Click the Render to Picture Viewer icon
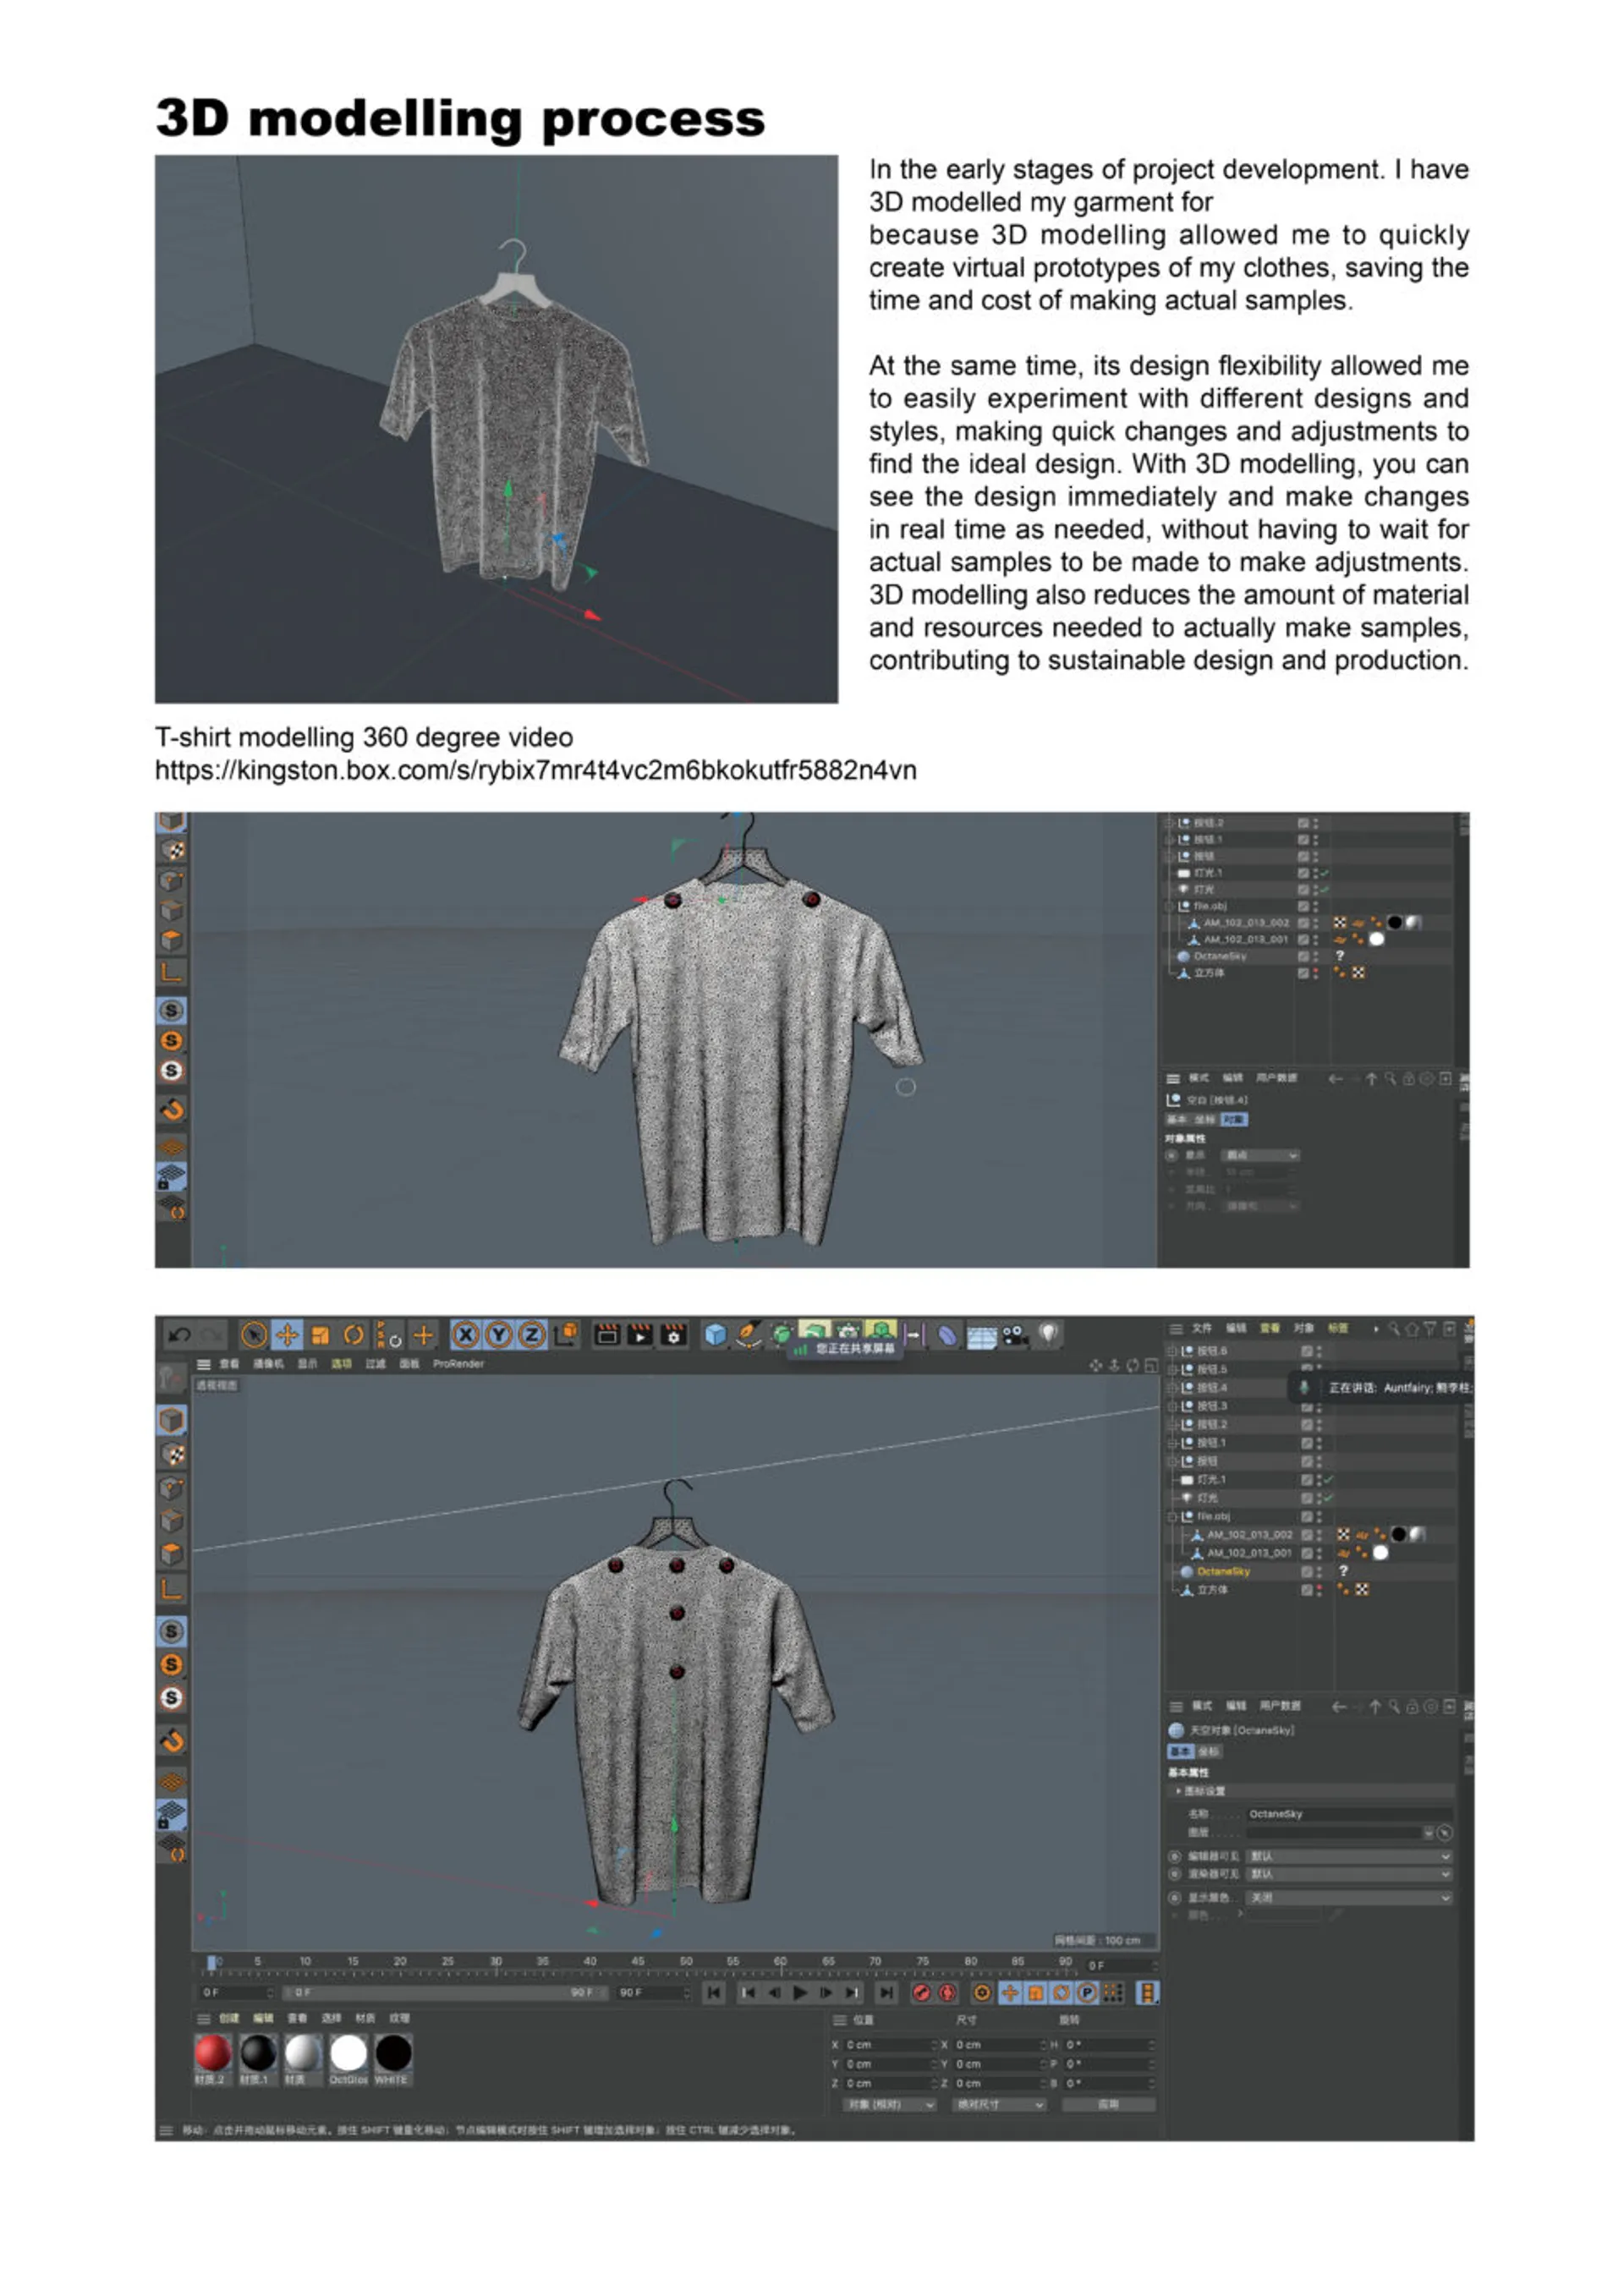The image size is (1624, 2296). [x=640, y=1334]
